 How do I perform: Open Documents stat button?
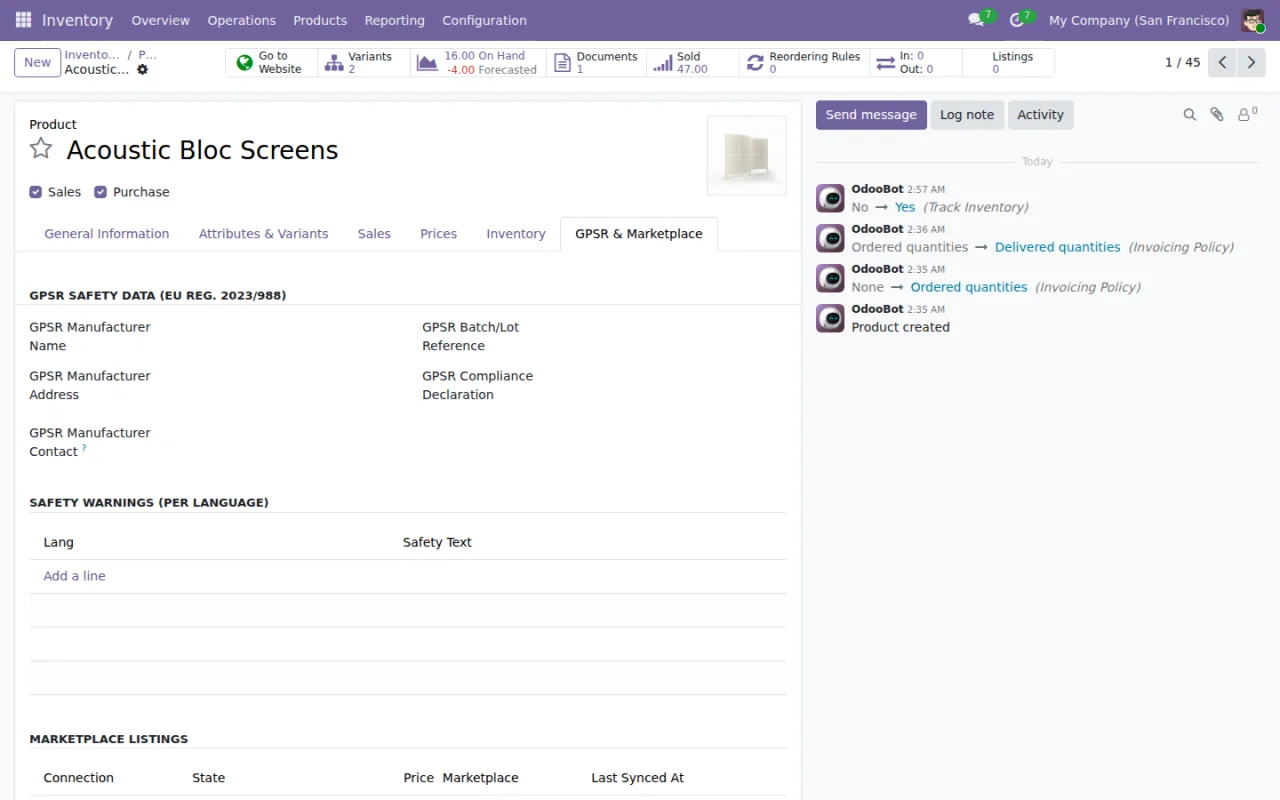(596, 63)
